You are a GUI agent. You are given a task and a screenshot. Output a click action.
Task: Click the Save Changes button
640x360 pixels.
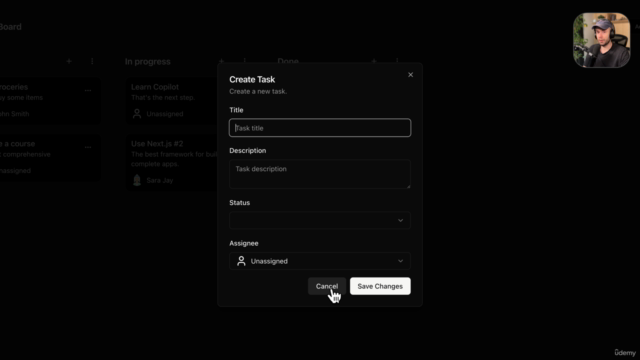(380, 286)
